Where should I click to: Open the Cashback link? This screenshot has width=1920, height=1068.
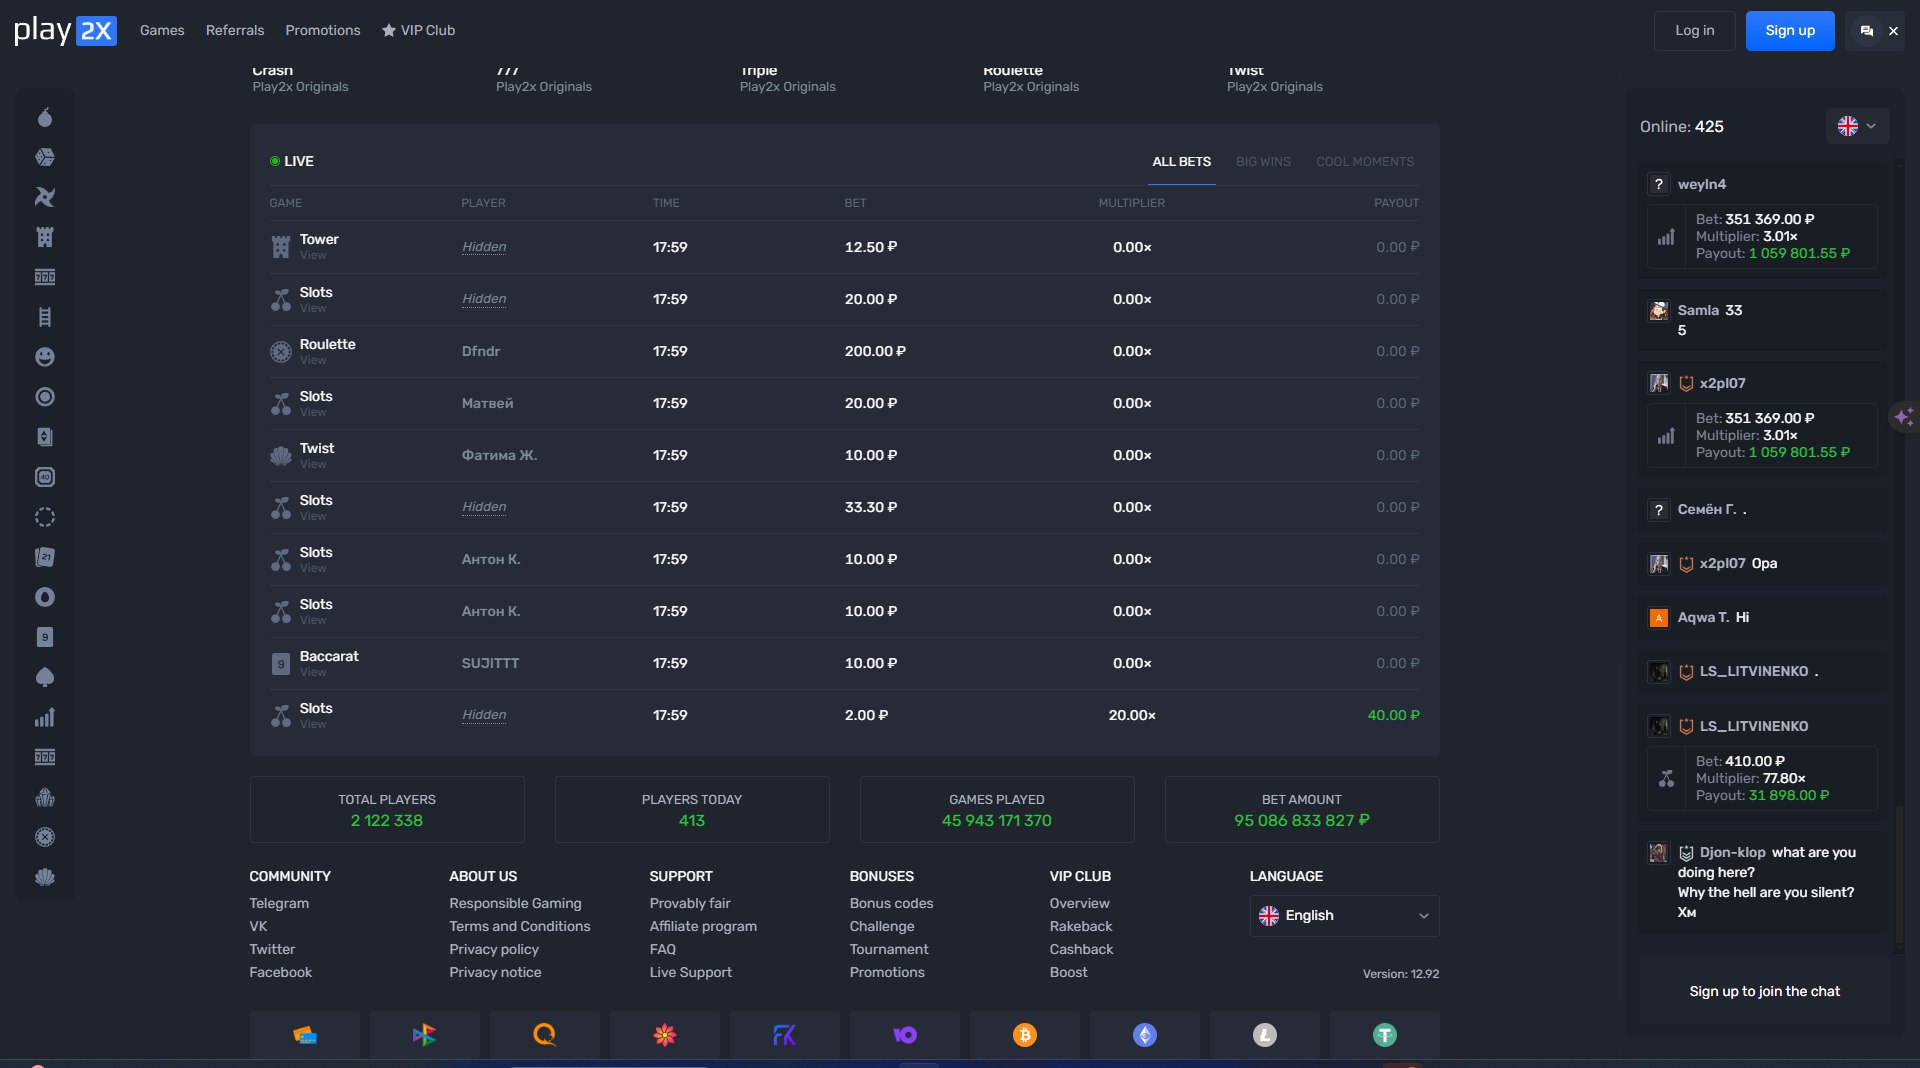[1081, 949]
